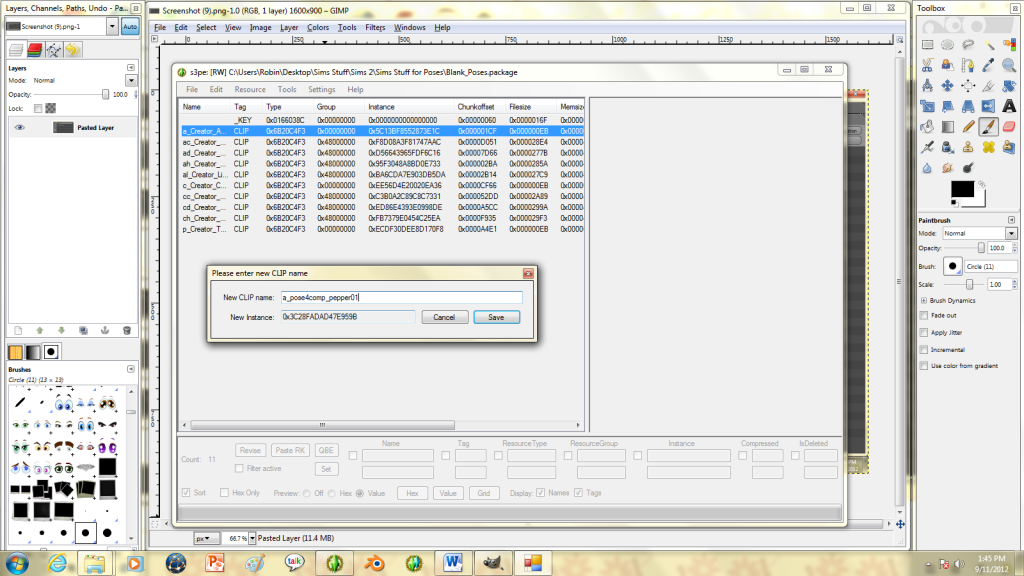Select the Rectangle Select tool
Image resolution: width=1024 pixels, height=576 pixels.
pyautogui.click(x=927, y=45)
